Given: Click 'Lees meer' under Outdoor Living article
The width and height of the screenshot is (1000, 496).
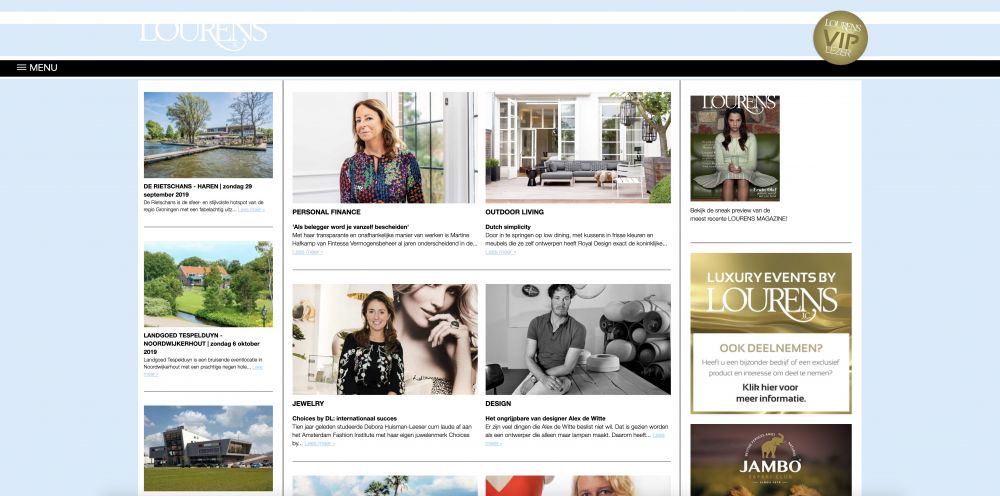Looking at the screenshot, I should tap(501, 252).
